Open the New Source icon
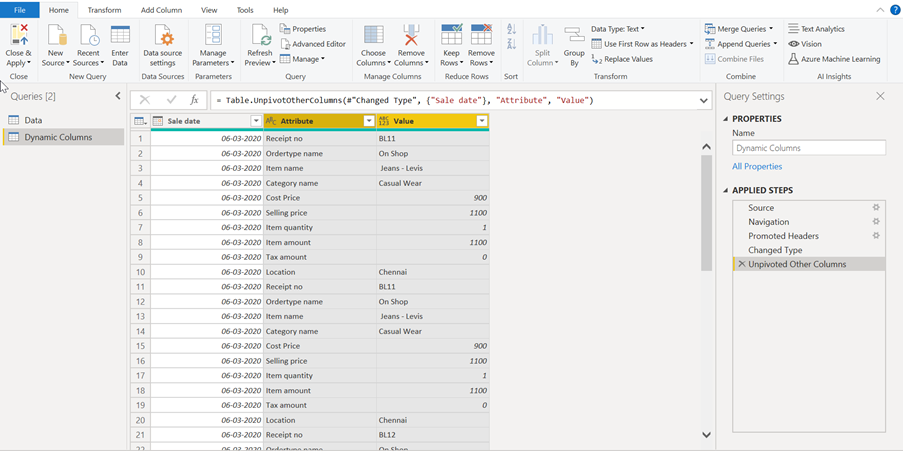This screenshot has width=903, height=451. (56, 35)
